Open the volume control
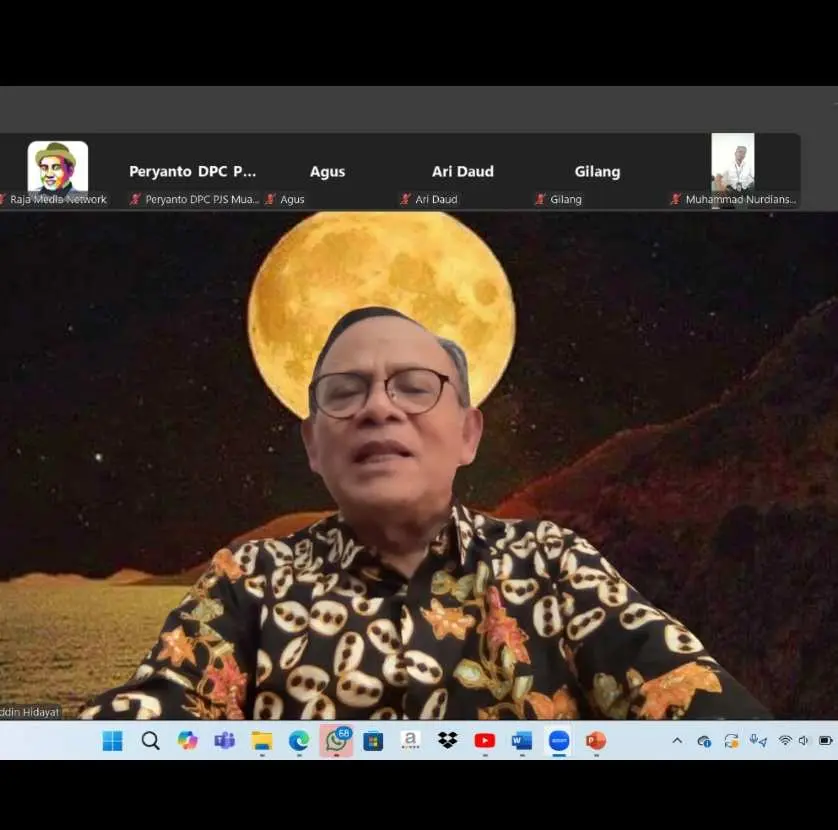This screenshot has width=838, height=830. (x=803, y=741)
